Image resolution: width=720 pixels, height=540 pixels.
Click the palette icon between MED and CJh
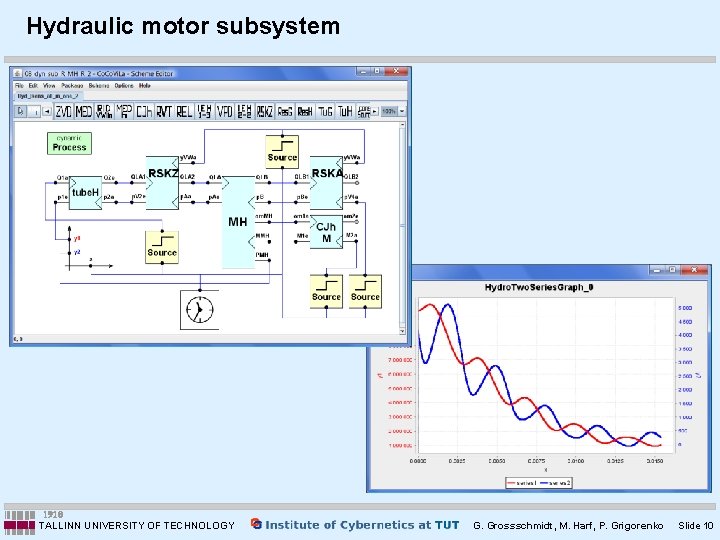[x=124, y=111]
